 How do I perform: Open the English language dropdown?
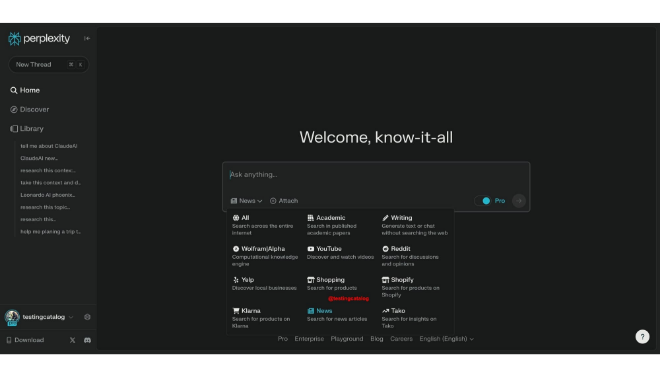[x=447, y=339]
